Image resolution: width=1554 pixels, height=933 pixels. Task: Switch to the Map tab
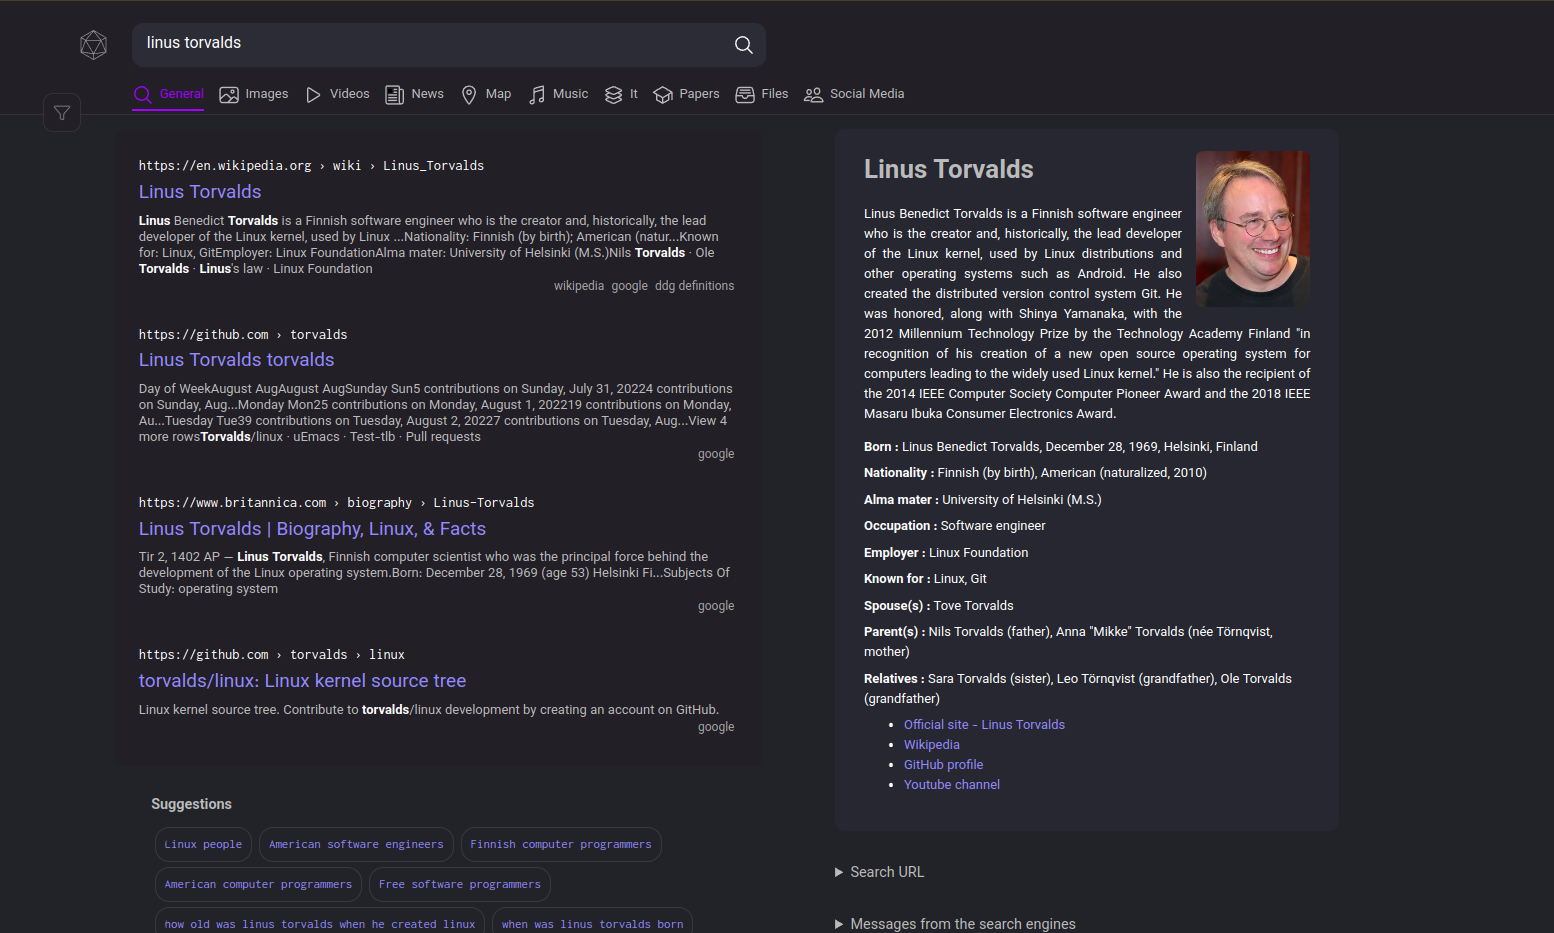click(486, 95)
